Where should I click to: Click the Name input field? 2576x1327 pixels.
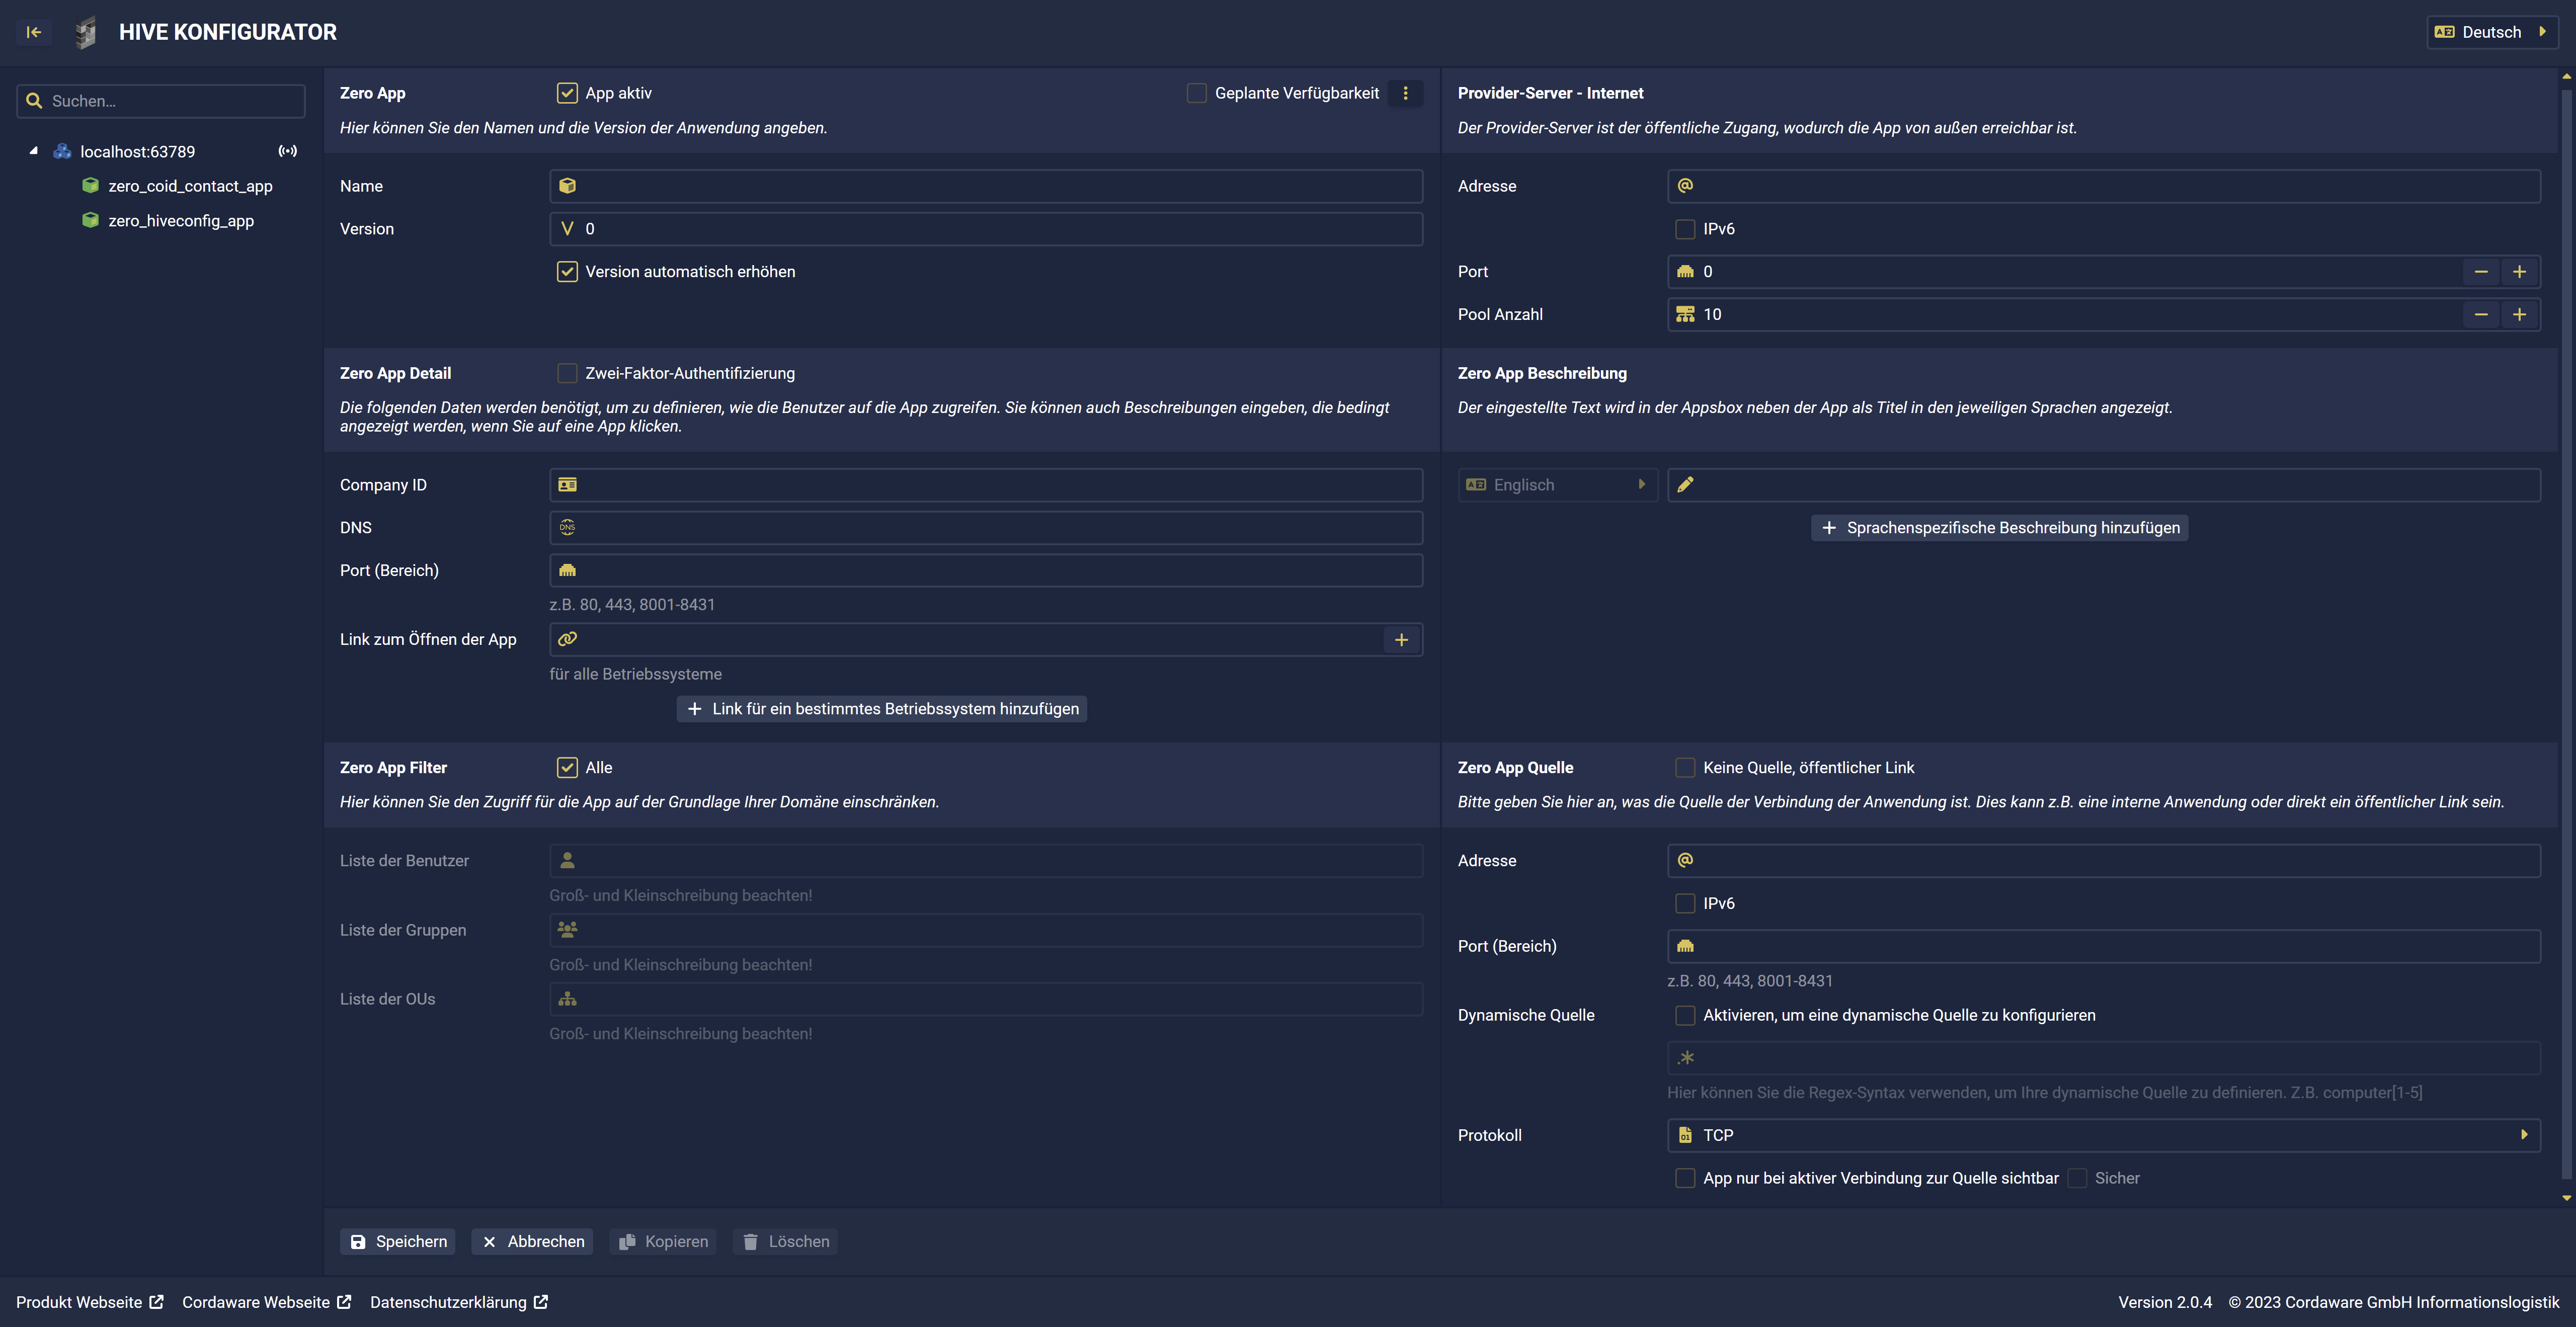[x=986, y=186]
